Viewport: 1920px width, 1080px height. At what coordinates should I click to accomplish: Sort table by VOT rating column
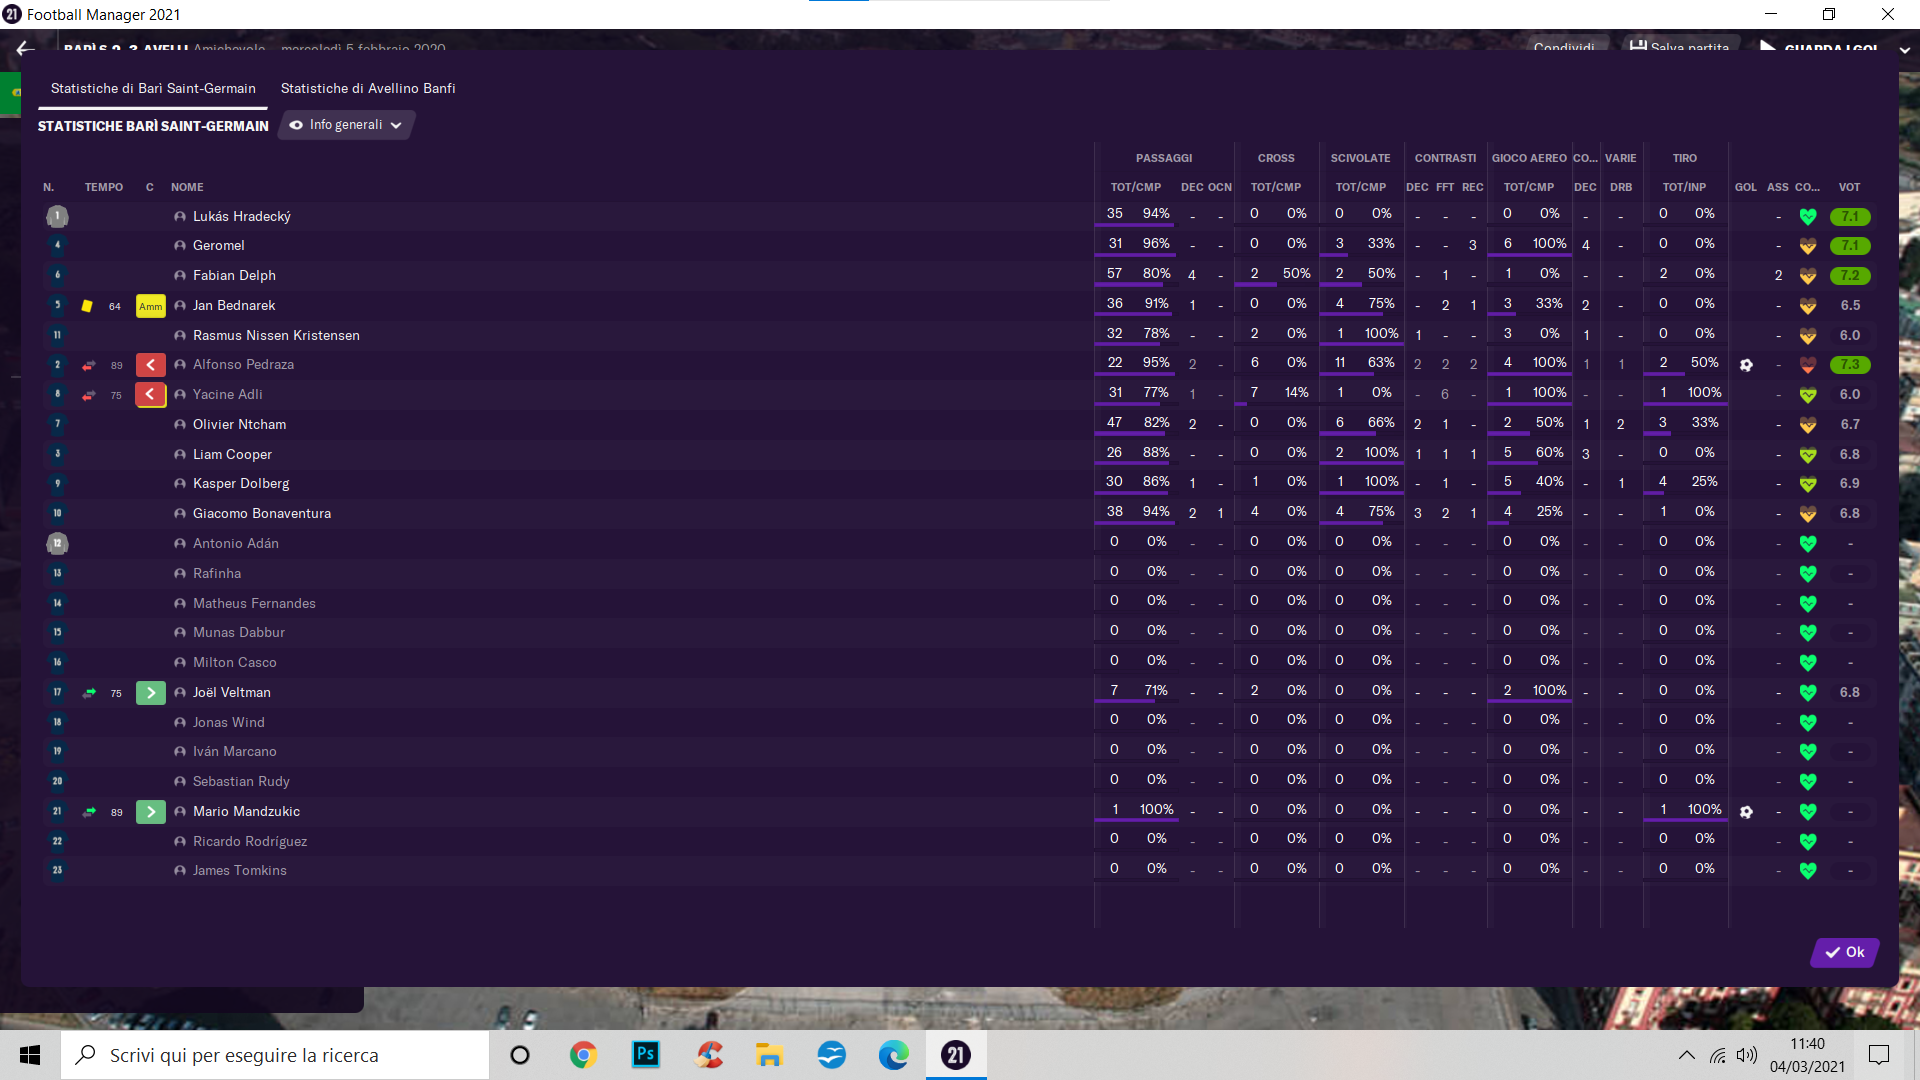1849,187
